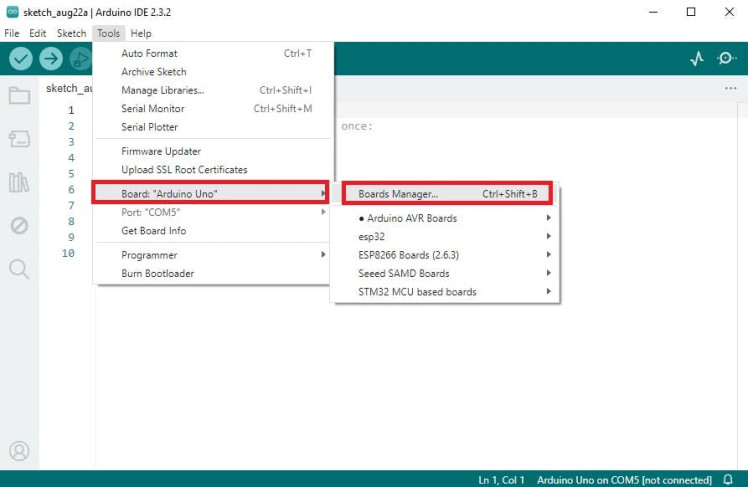
Task: Expand Seeed SAMD Boards submenu
Action: point(445,273)
